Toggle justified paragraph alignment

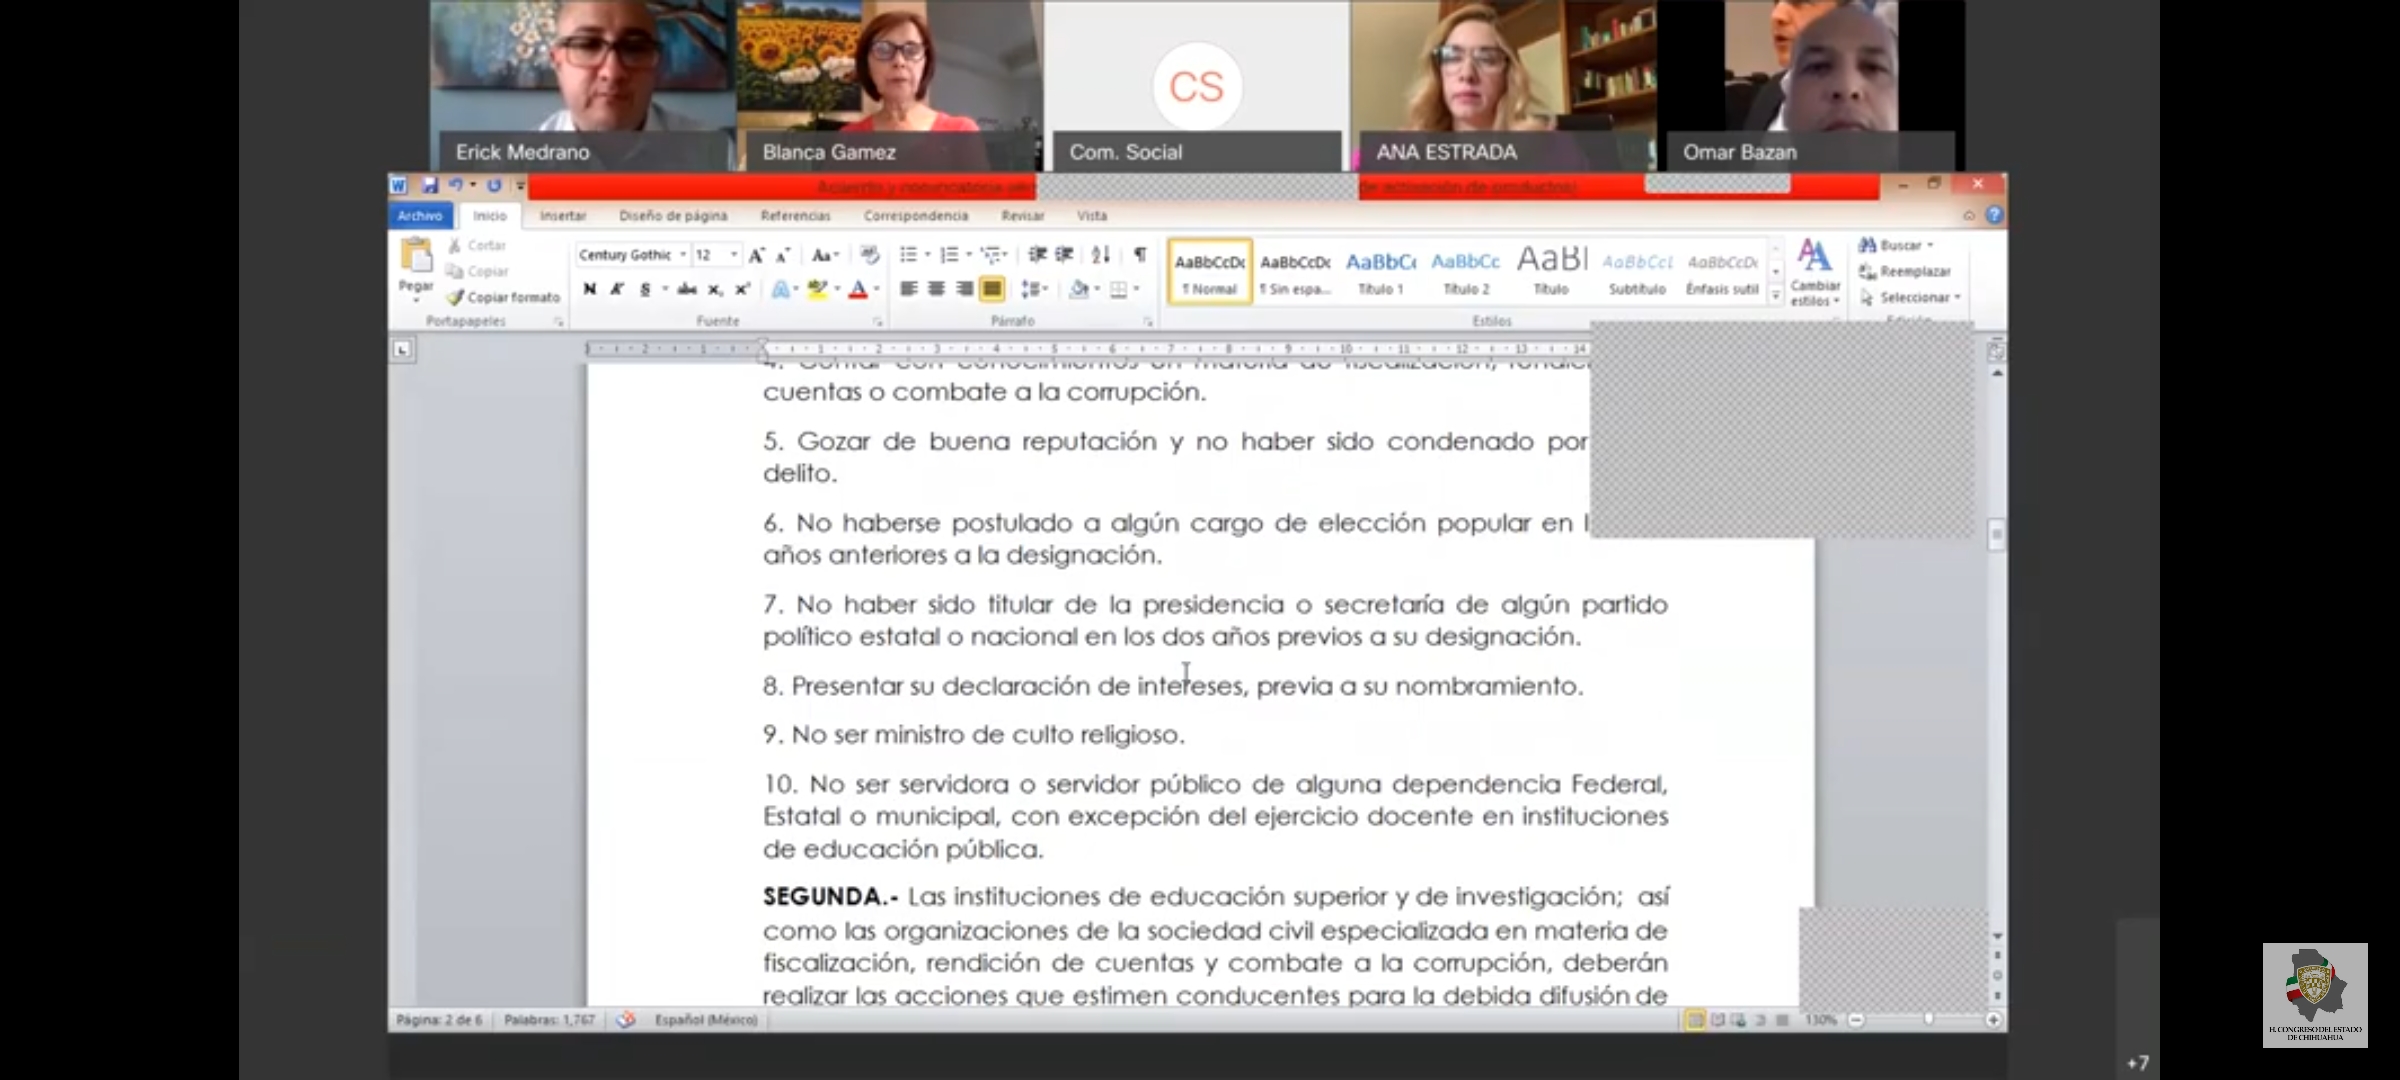[x=991, y=289]
